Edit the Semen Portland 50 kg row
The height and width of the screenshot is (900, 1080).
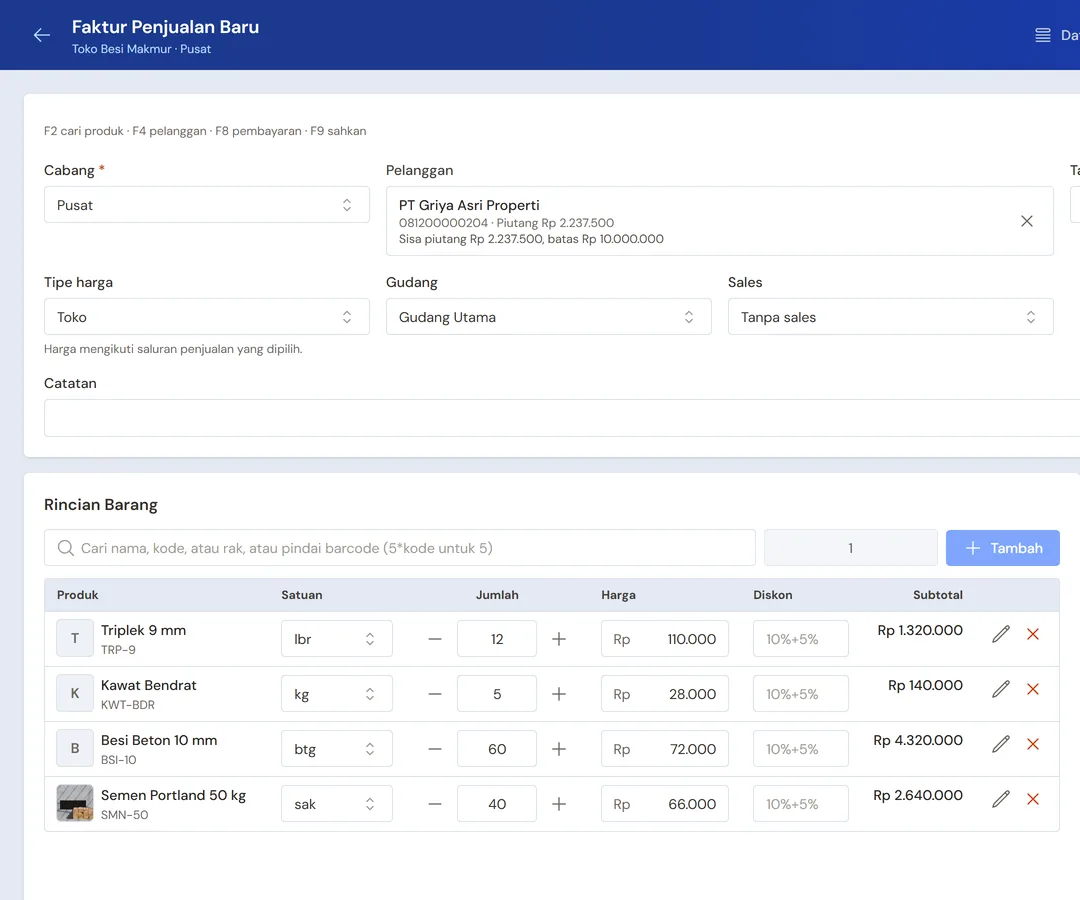(1001, 799)
